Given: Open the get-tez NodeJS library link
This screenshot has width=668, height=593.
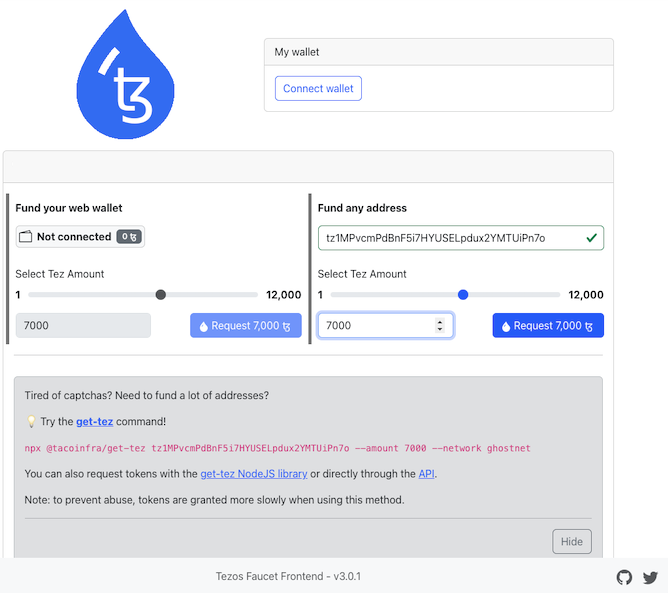Looking at the screenshot, I should pyautogui.click(x=254, y=474).
